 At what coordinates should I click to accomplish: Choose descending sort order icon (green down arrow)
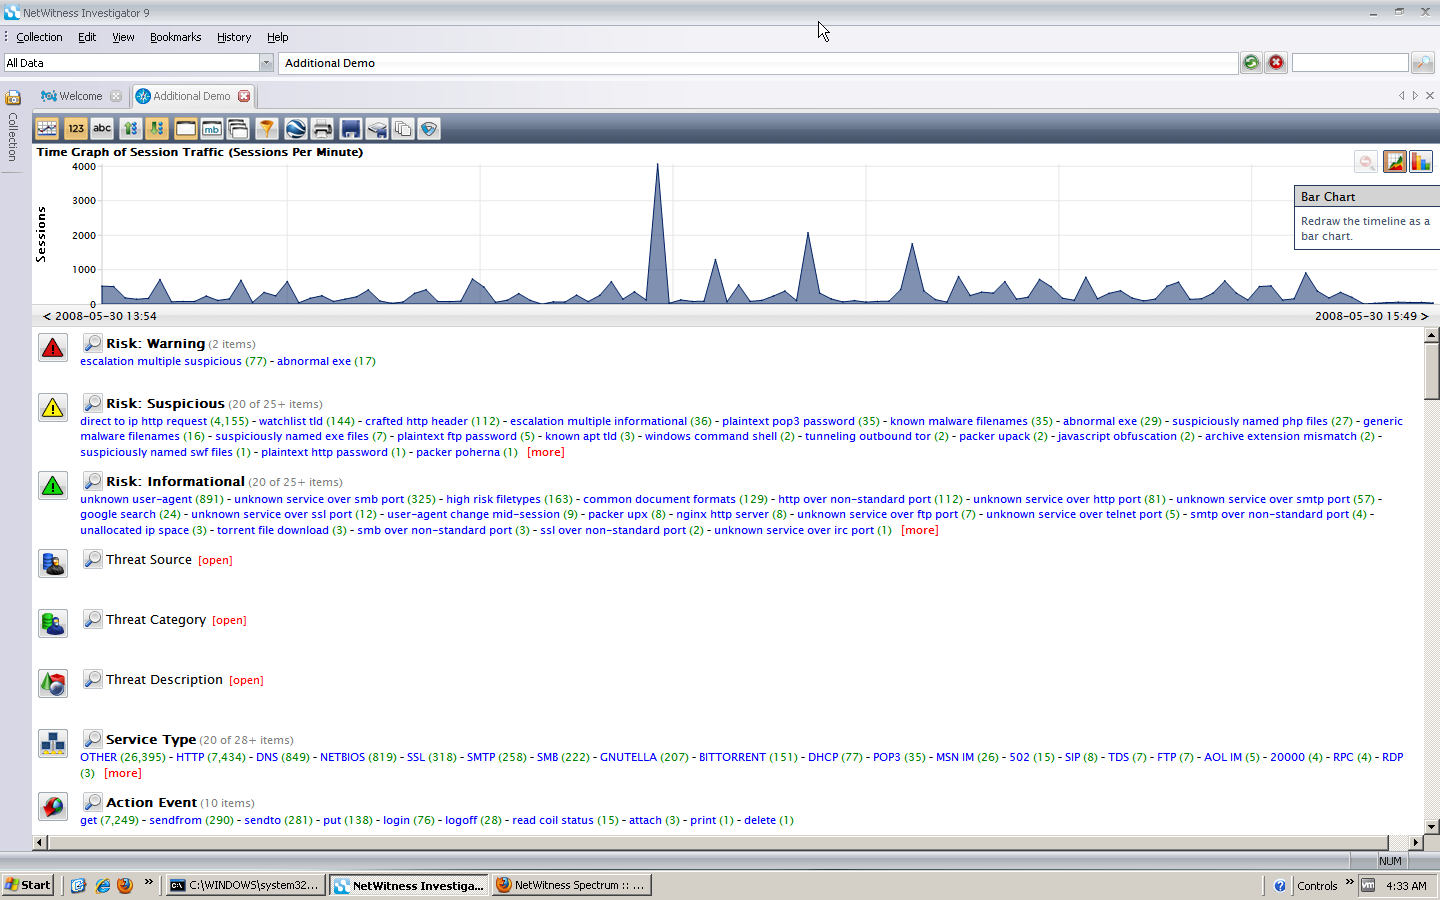[157, 128]
